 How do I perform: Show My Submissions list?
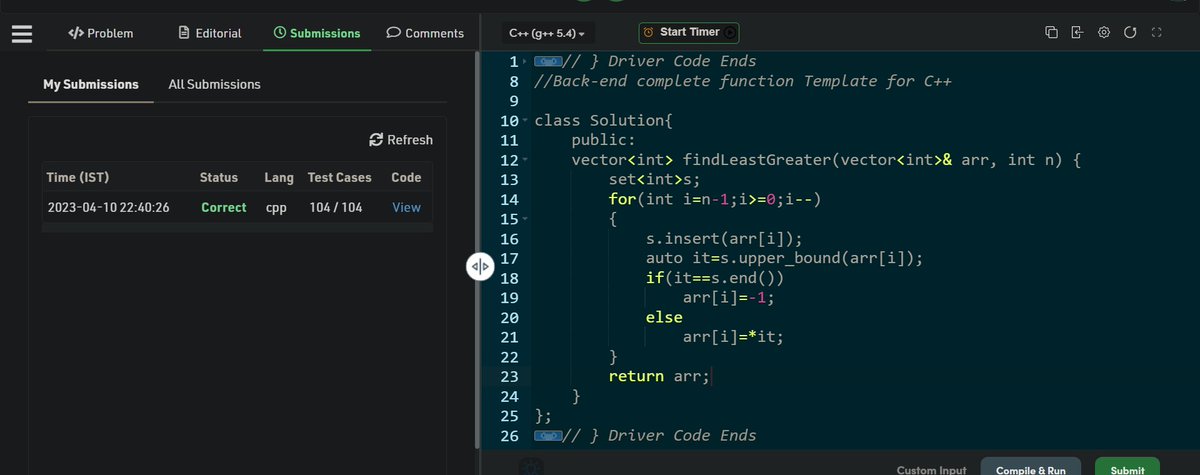tap(91, 84)
